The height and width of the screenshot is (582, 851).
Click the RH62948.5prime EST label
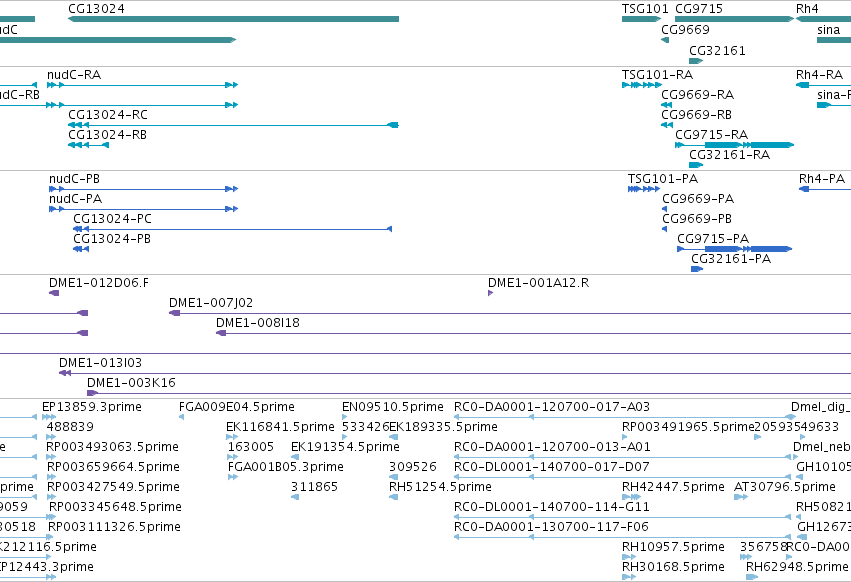[x=797, y=567]
